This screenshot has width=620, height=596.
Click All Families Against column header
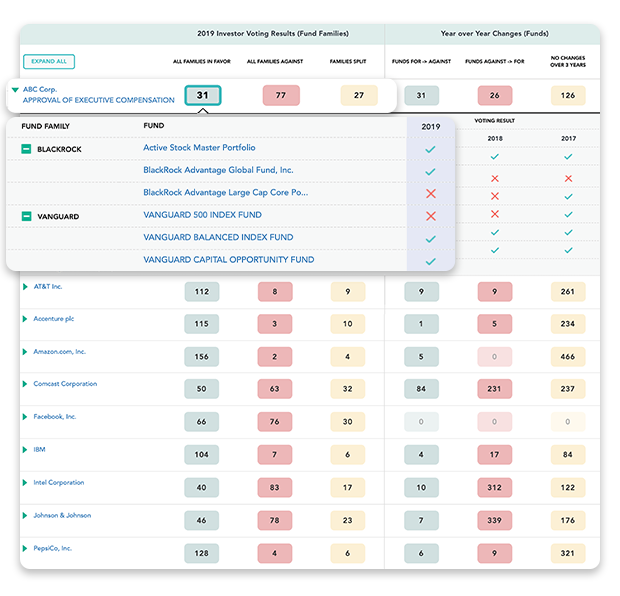tap(275, 61)
